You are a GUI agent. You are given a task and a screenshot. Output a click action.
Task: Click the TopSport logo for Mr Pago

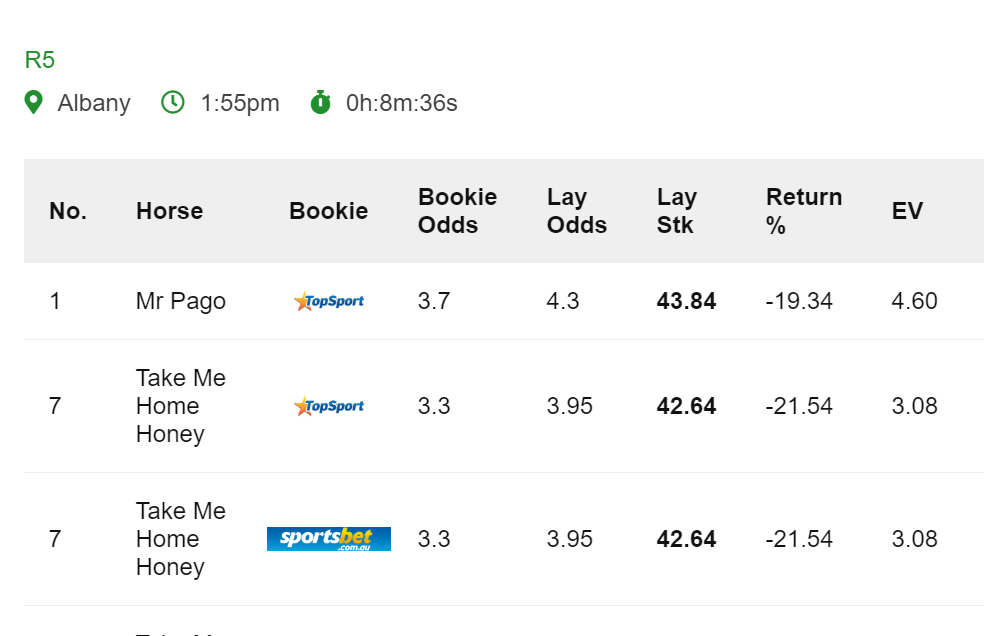click(329, 301)
